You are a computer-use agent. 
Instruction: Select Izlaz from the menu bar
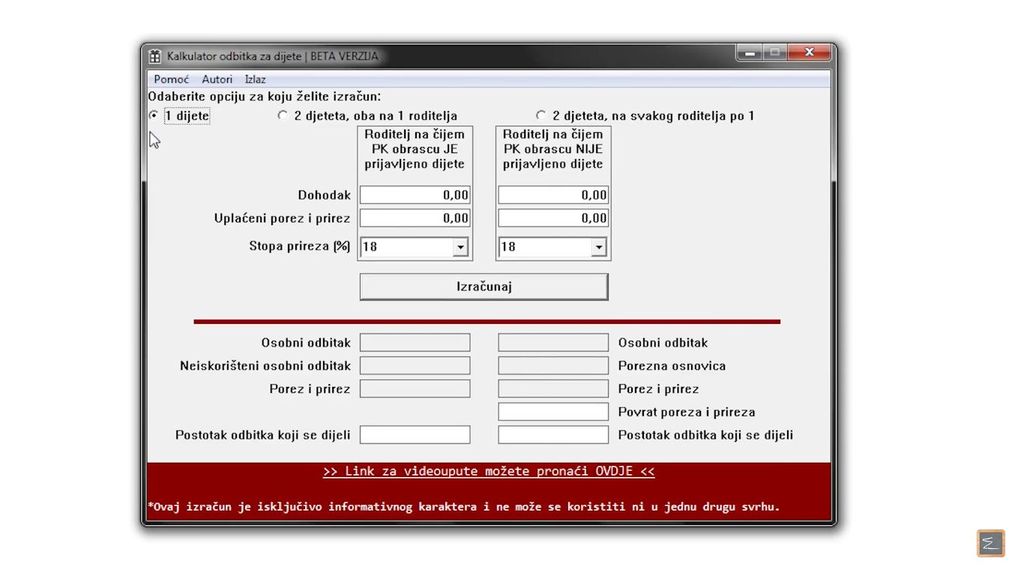point(255,79)
